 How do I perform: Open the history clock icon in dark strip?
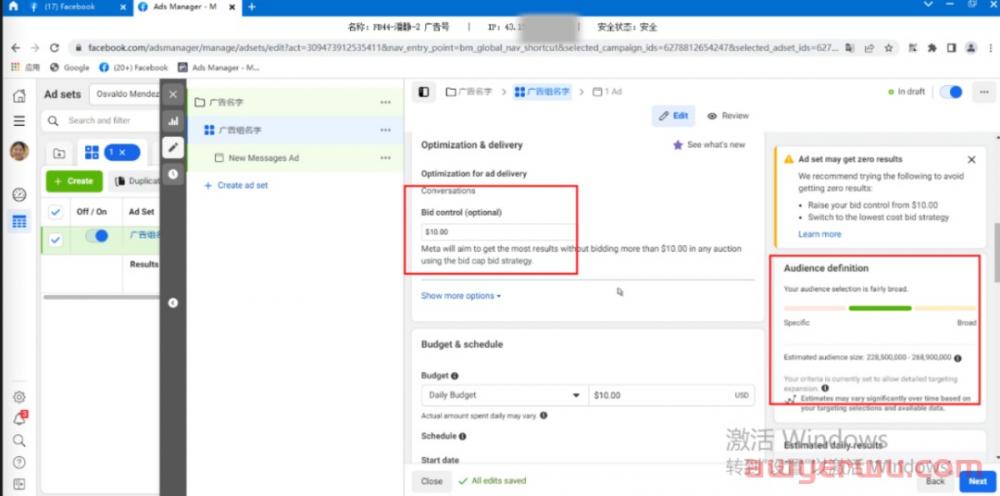coord(173,174)
